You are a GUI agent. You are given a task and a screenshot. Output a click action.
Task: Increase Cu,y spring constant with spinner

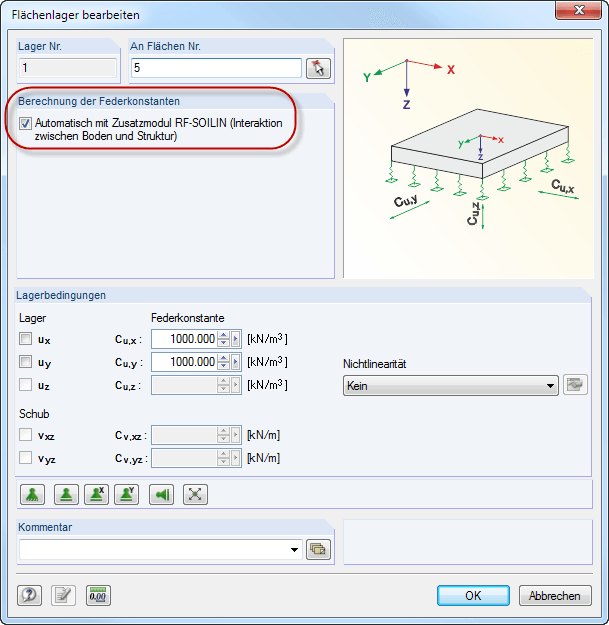coord(224,358)
